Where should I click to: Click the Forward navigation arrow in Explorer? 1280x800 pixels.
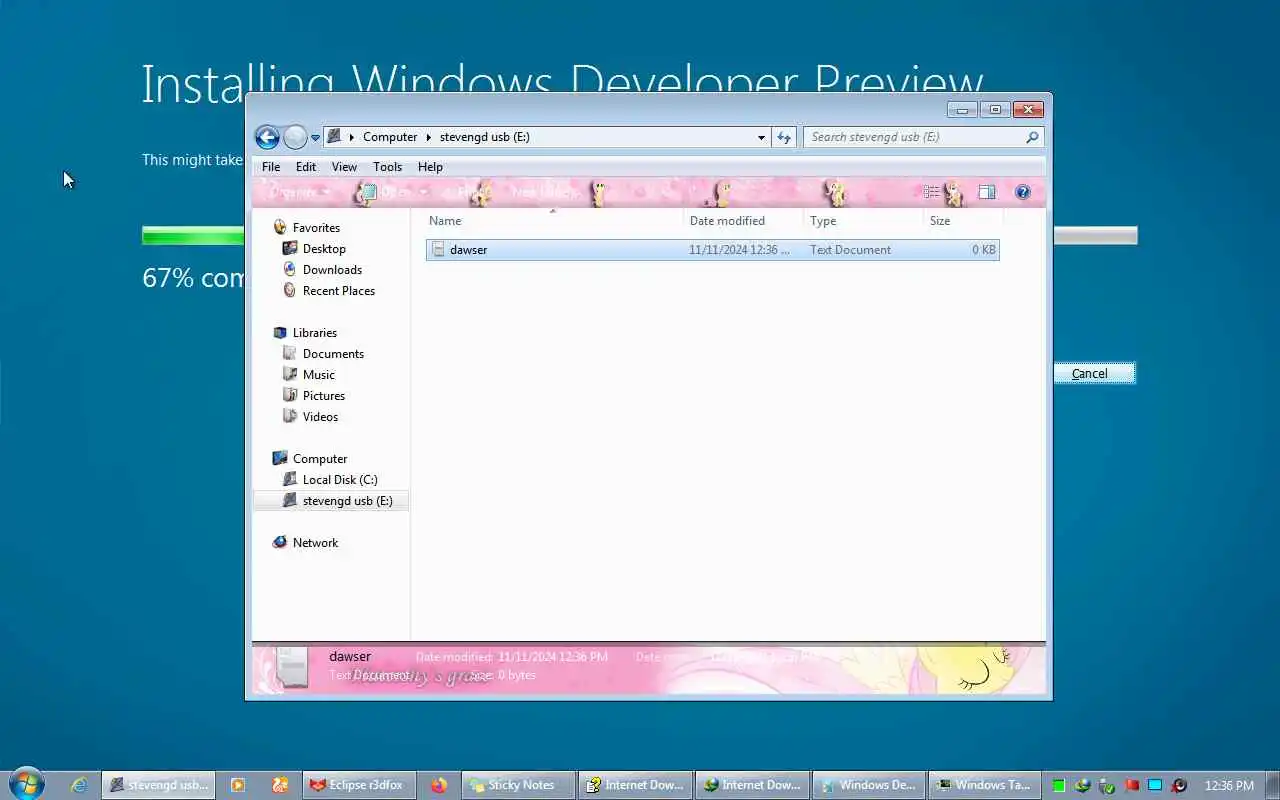click(x=295, y=137)
